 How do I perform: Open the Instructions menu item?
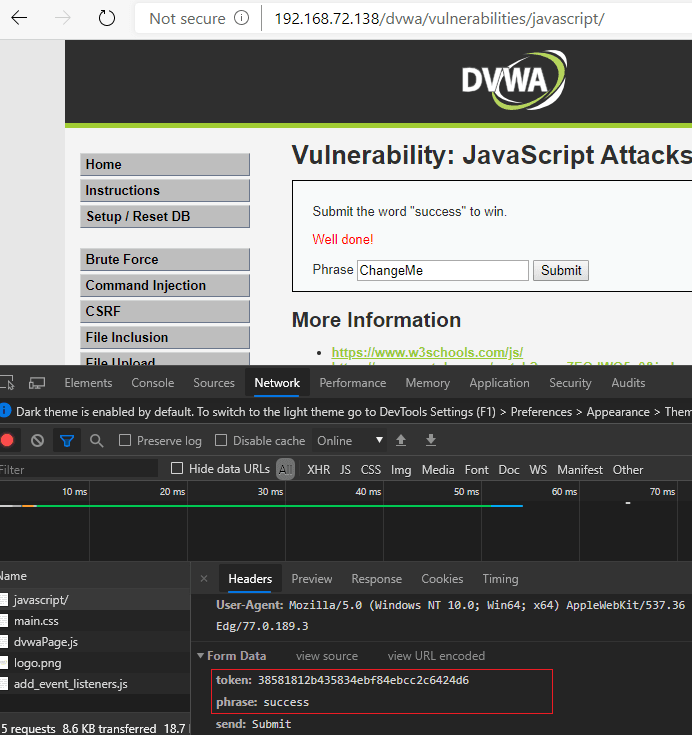[x=165, y=190]
